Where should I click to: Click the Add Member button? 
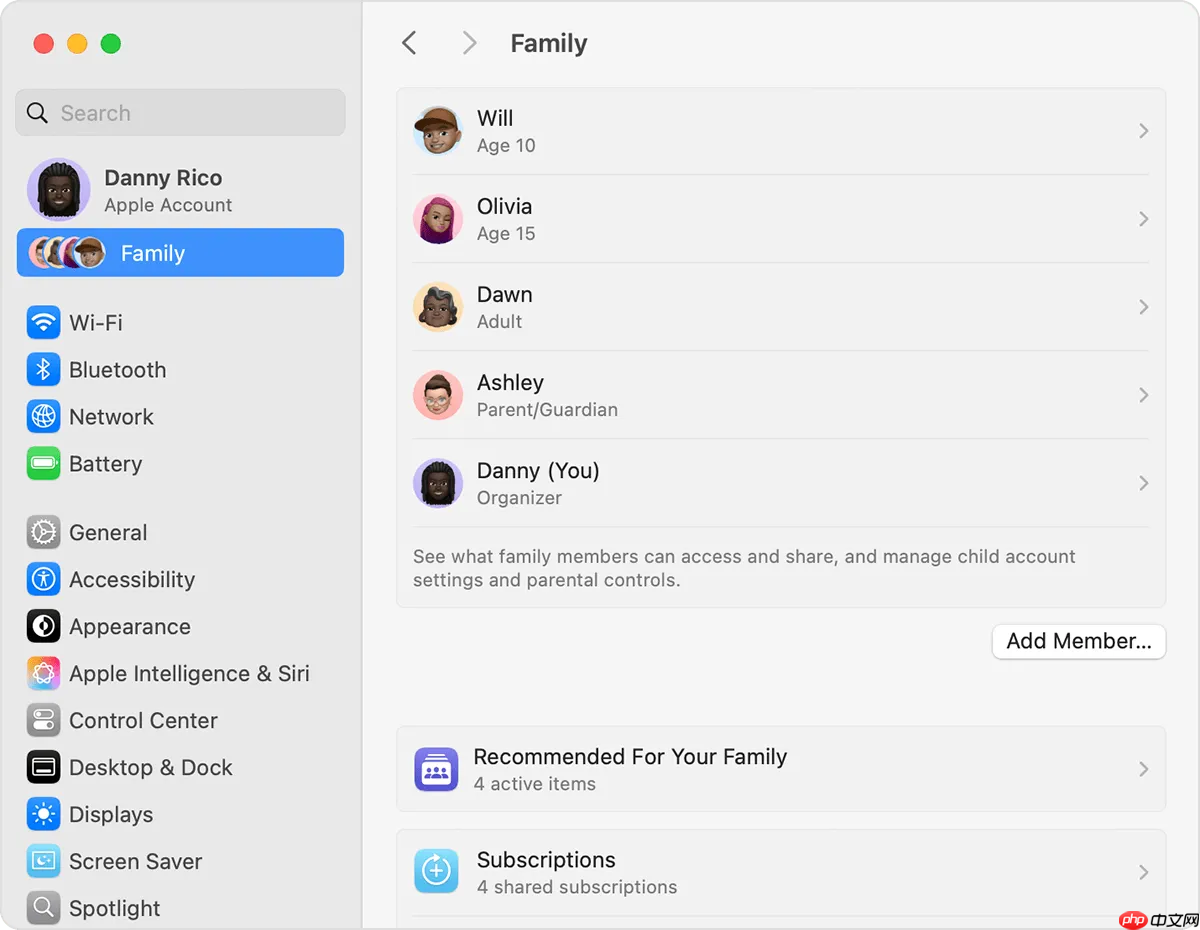[1078, 641]
